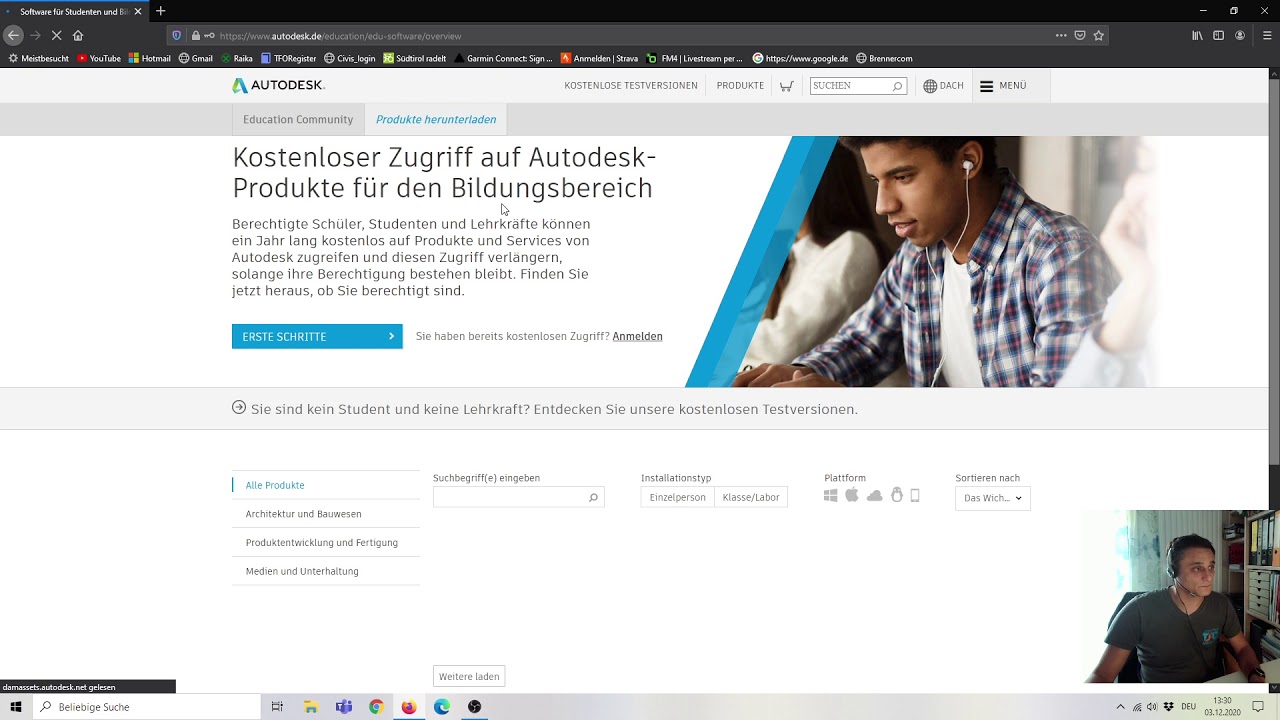The height and width of the screenshot is (720, 1280).
Task: Click the site padlock icon
Action: tap(196, 35)
